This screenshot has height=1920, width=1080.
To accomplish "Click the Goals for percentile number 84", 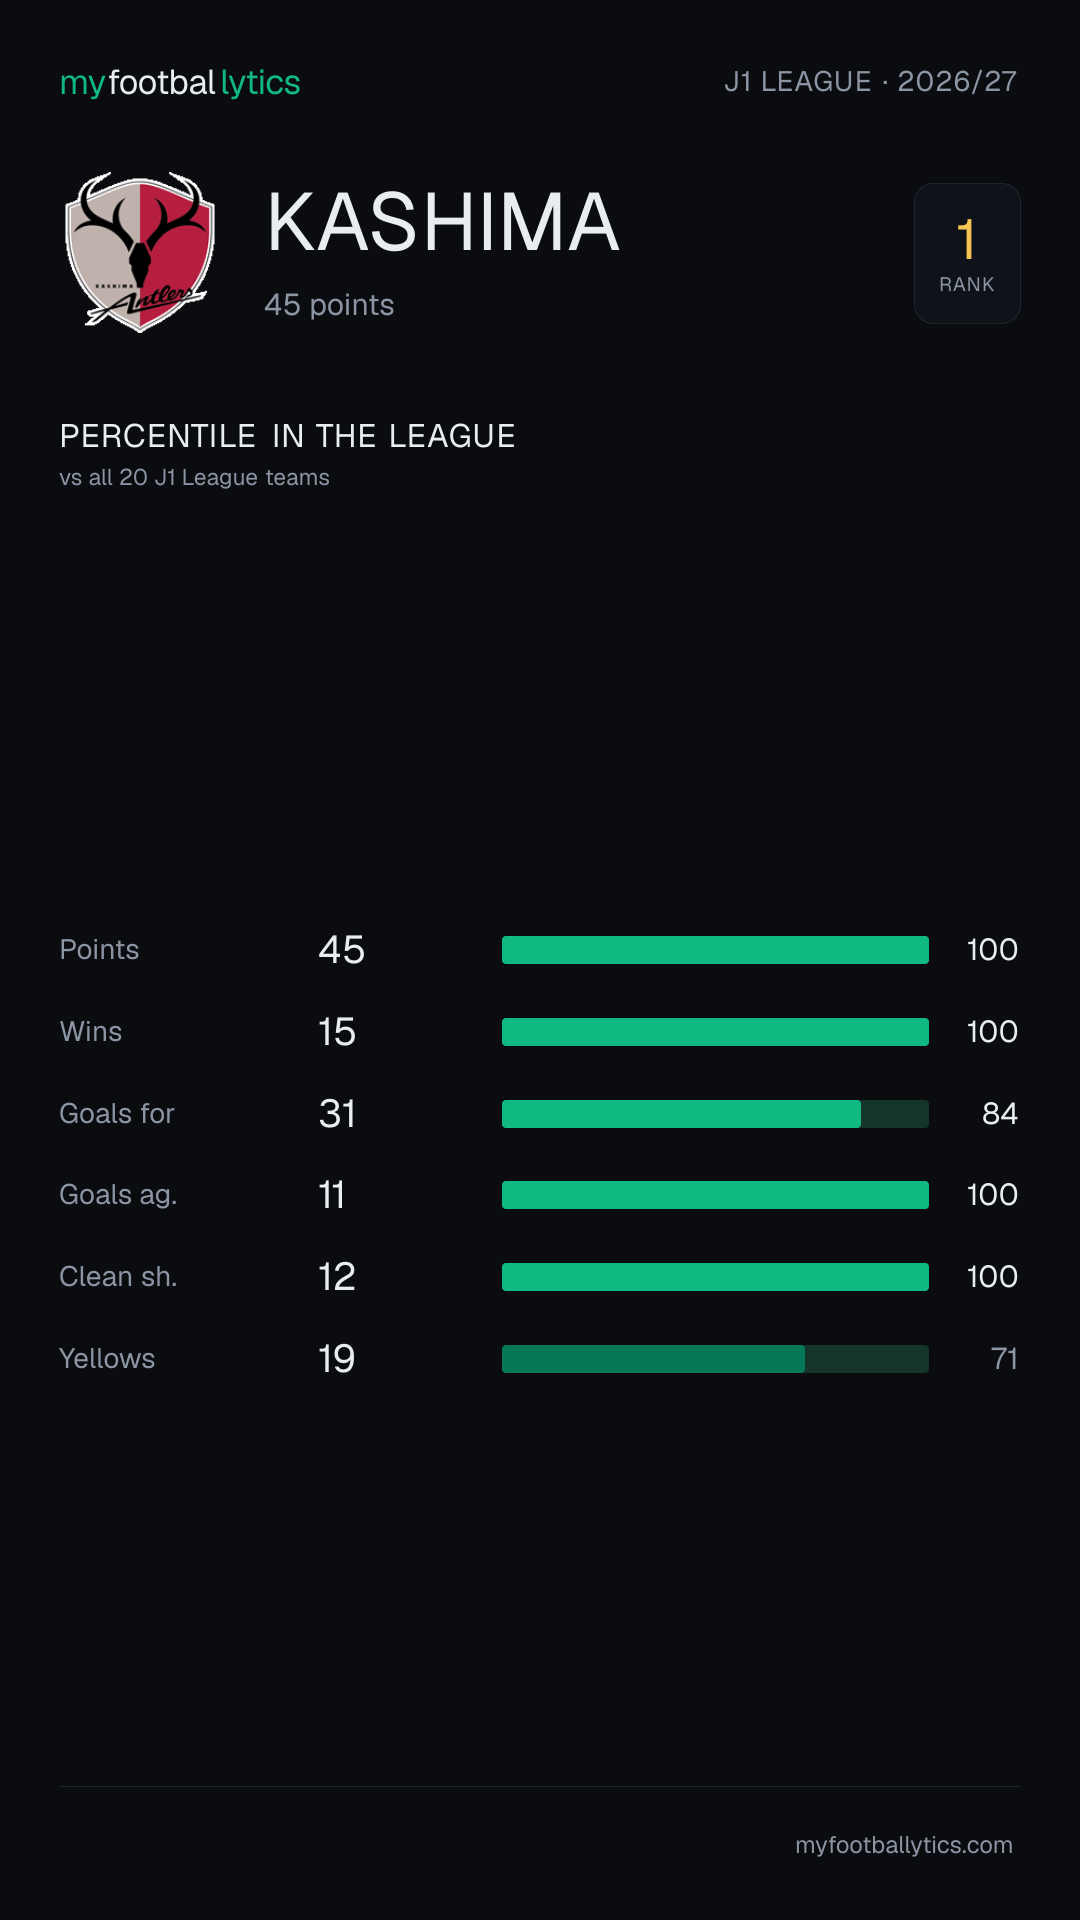I will [1000, 1114].
